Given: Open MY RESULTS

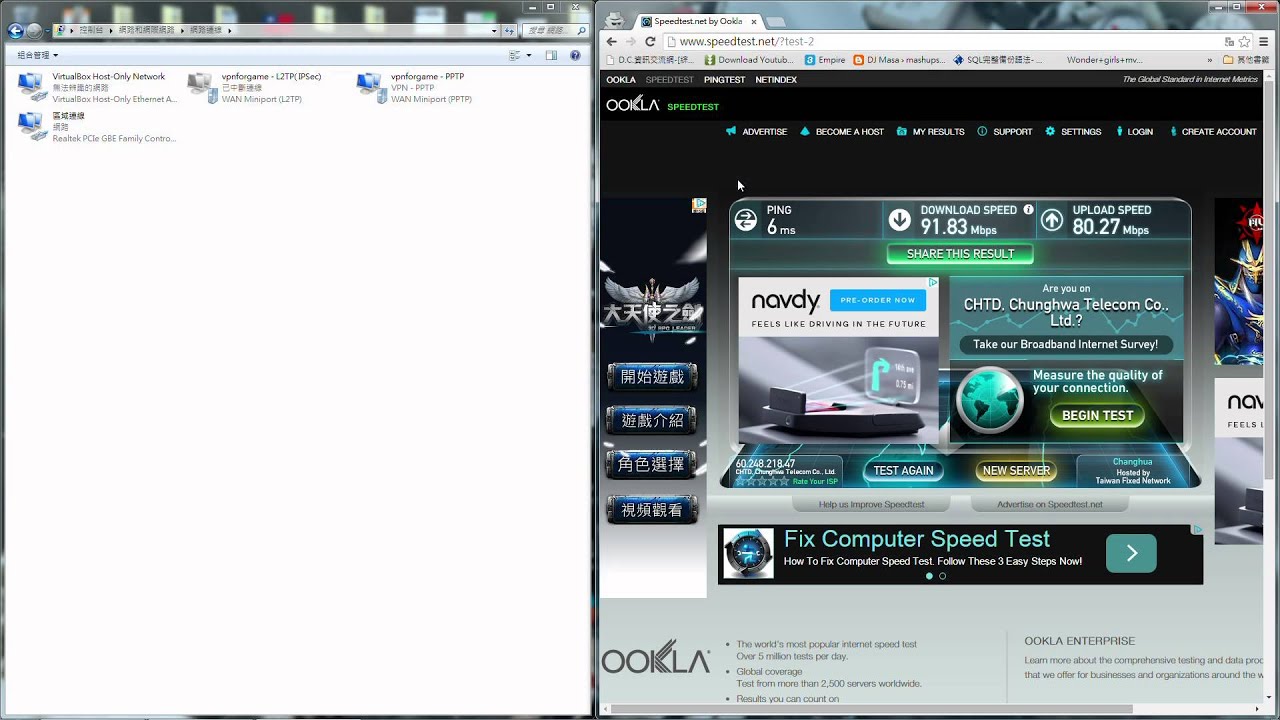Looking at the screenshot, I should click(930, 131).
